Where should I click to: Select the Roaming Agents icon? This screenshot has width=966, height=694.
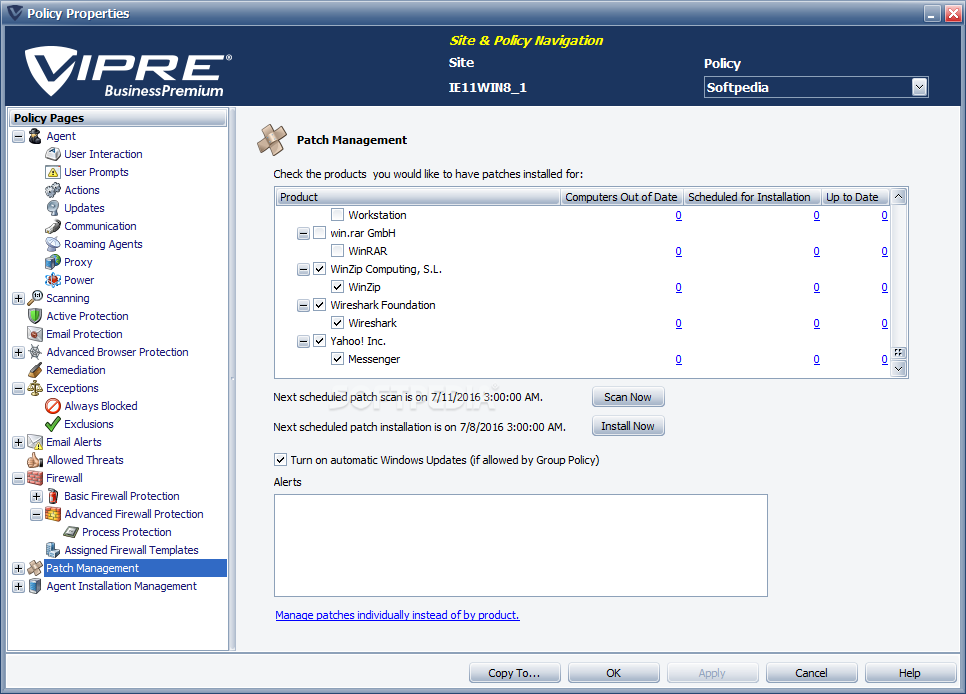tap(53, 244)
